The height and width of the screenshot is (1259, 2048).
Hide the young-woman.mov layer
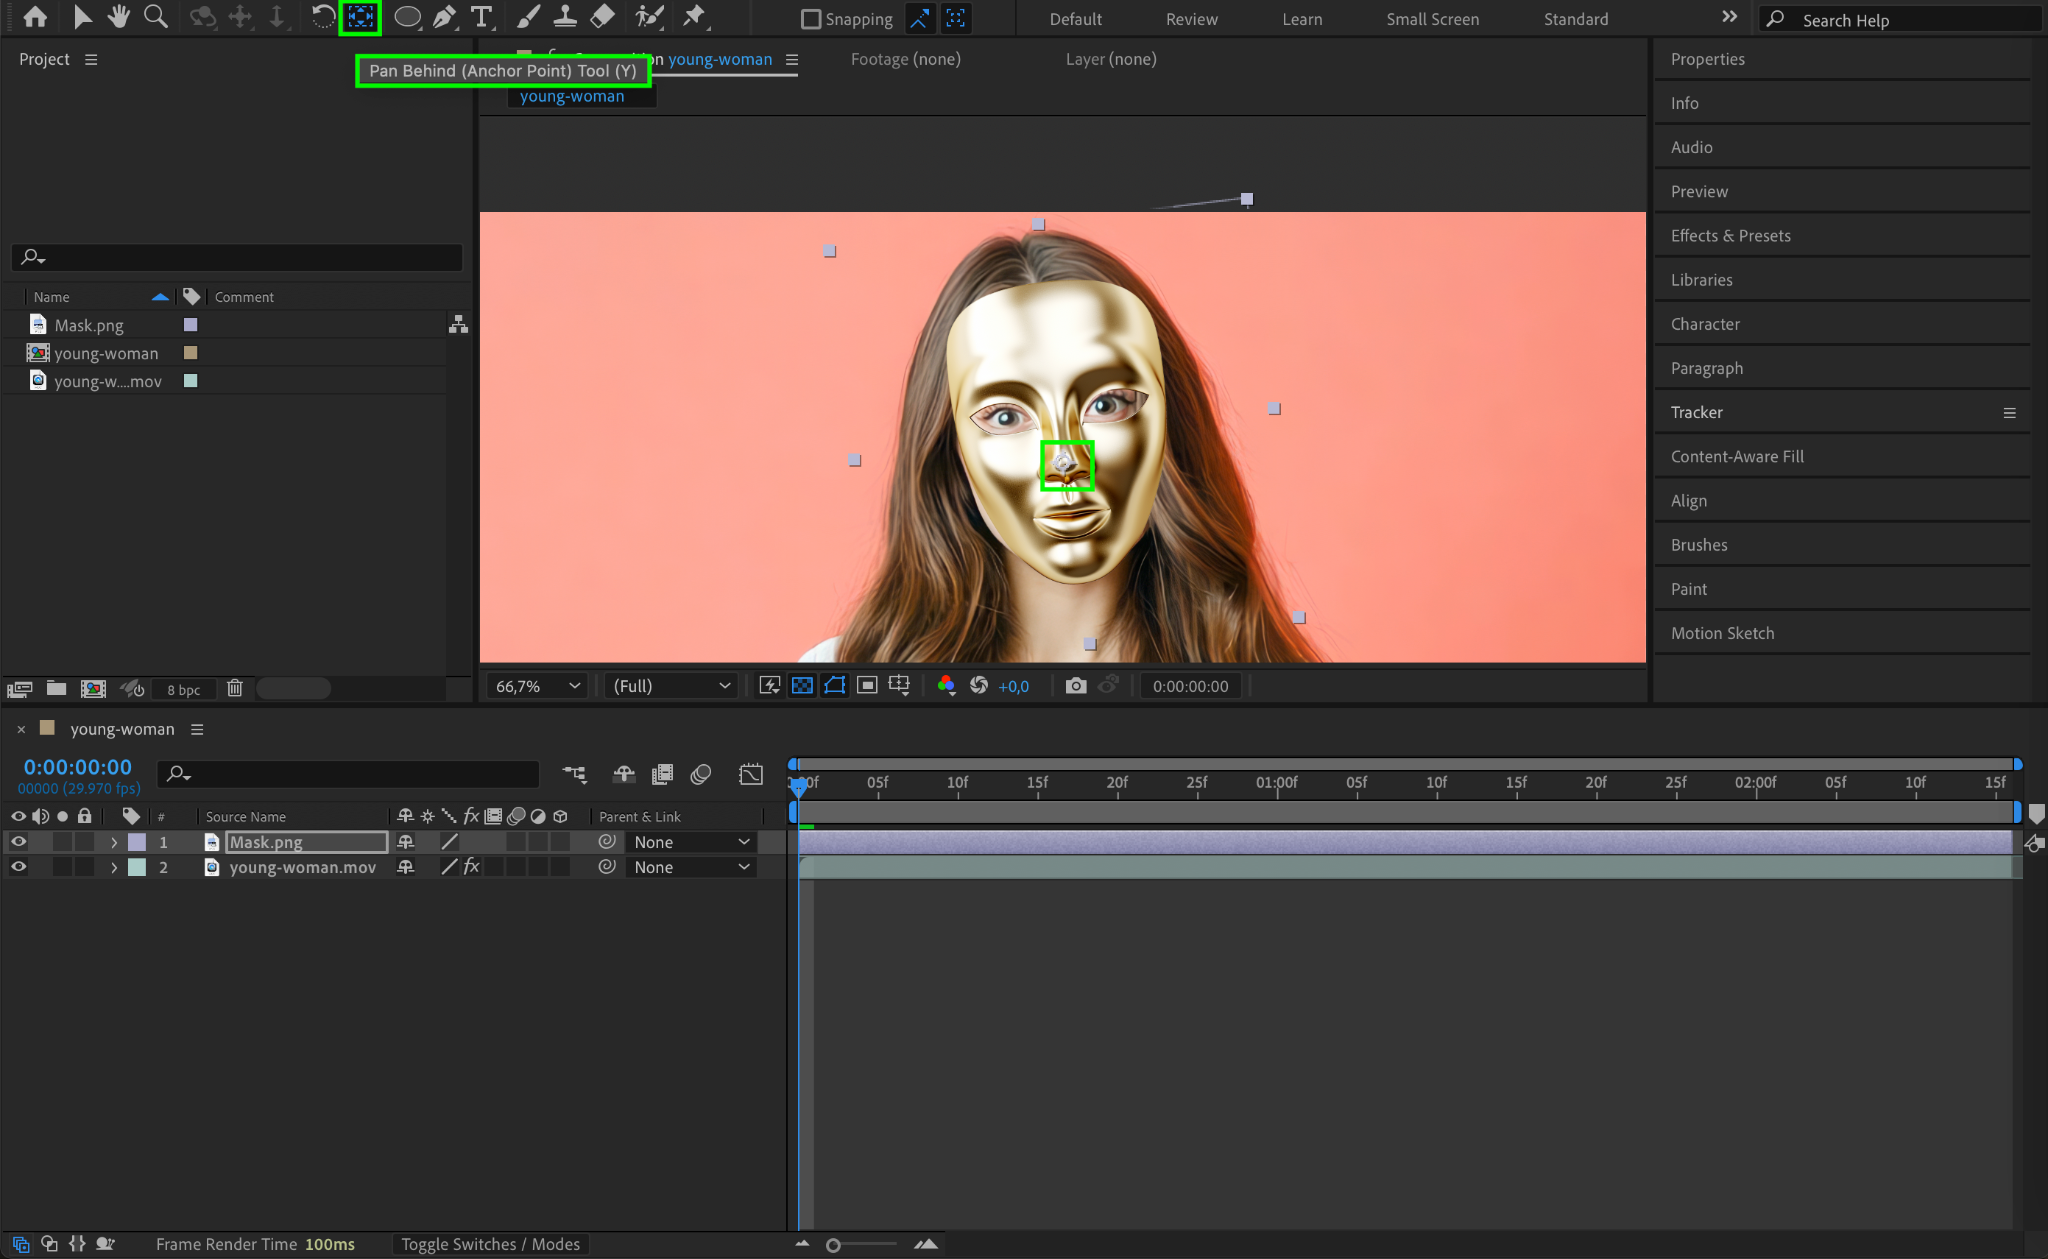[18, 867]
